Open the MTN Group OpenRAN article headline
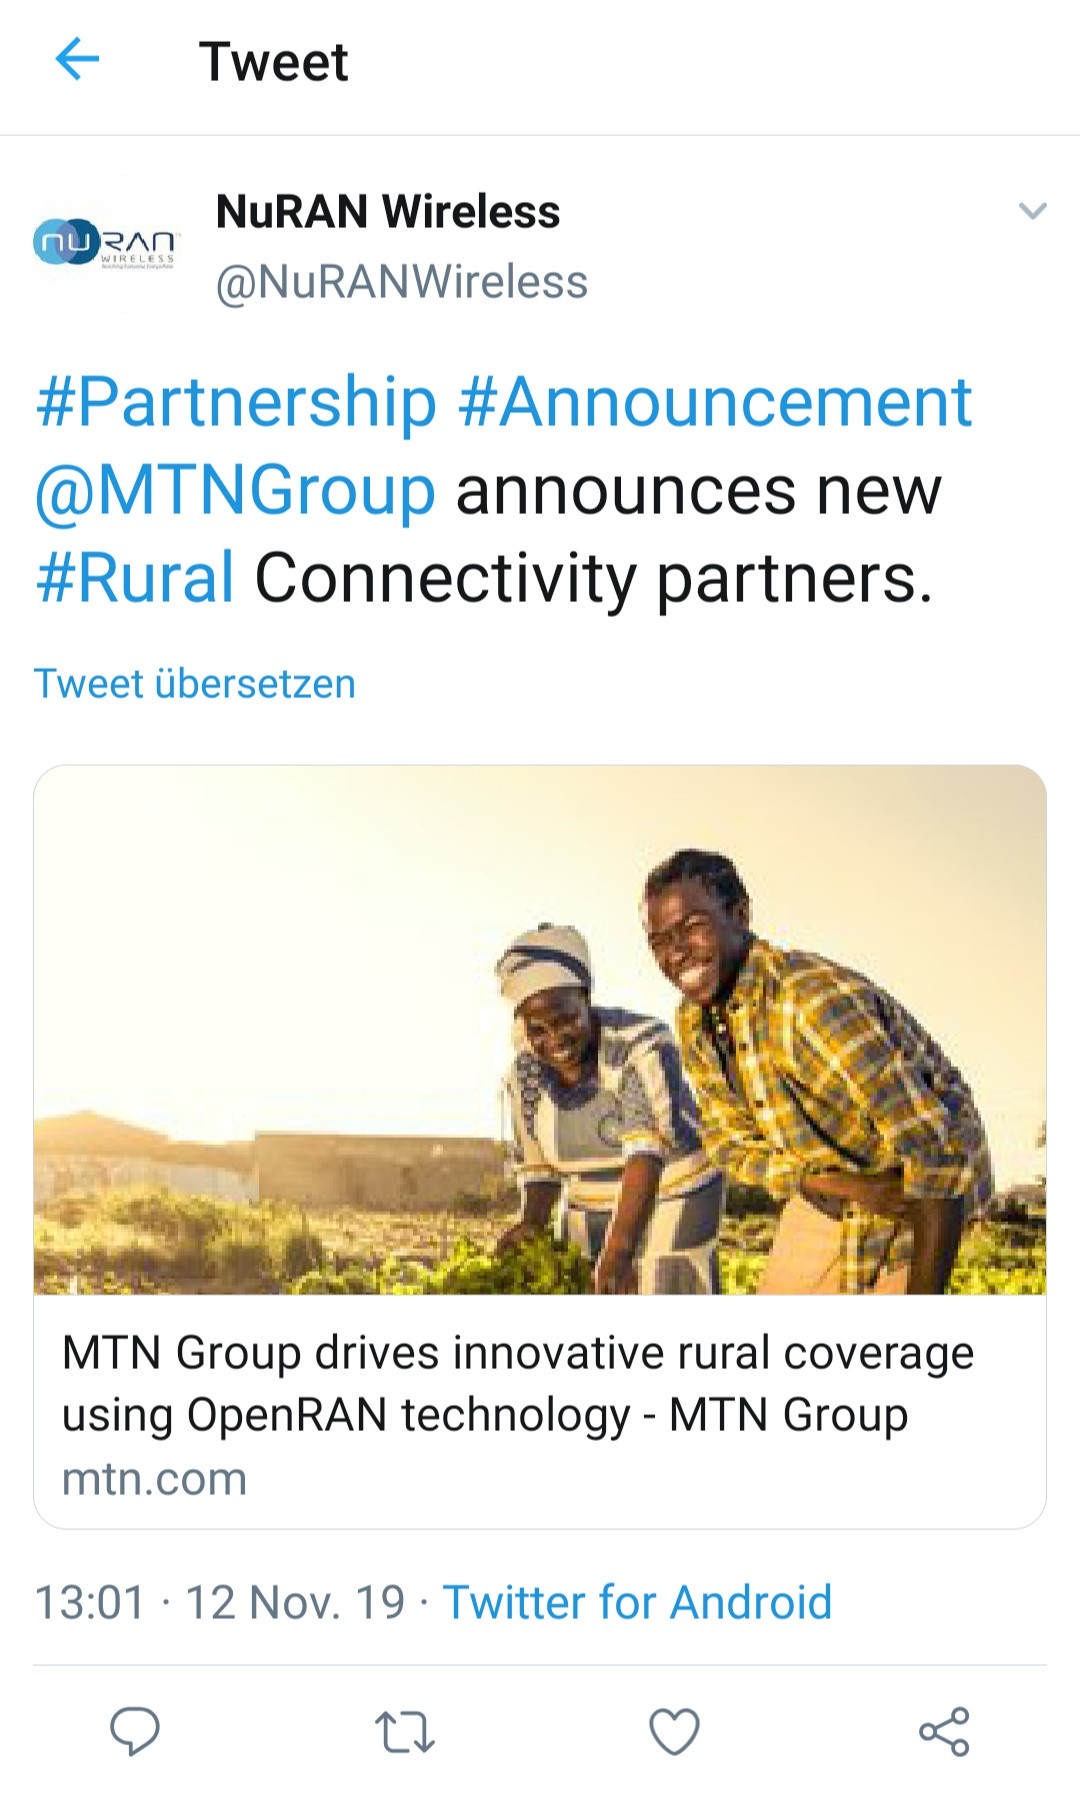Viewport: 1080px width, 1797px height. pyautogui.click(x=517, y=1383)
